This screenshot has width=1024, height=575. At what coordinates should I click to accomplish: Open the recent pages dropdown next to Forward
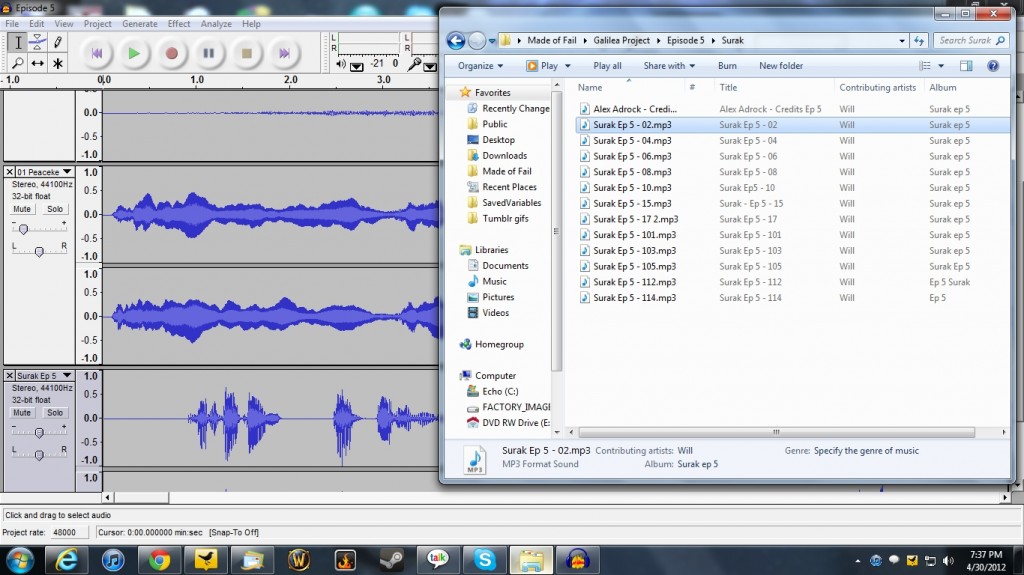pyautogui.click(x=492, y=41)
